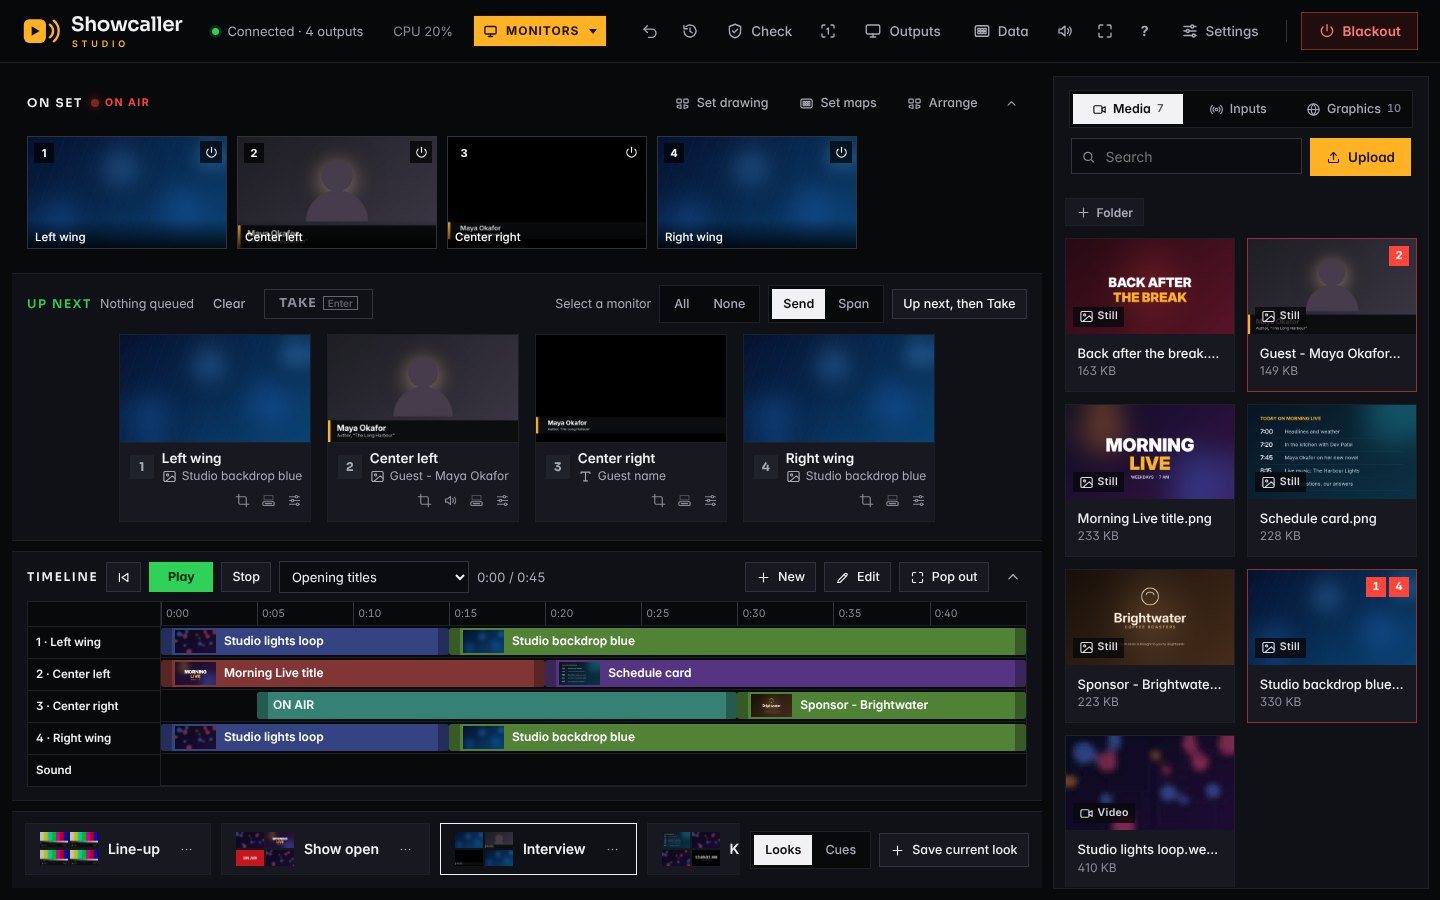Viewport: 1440px width, 900px height.
Task: Click Up next, then Take
Action: click(959, 304)
